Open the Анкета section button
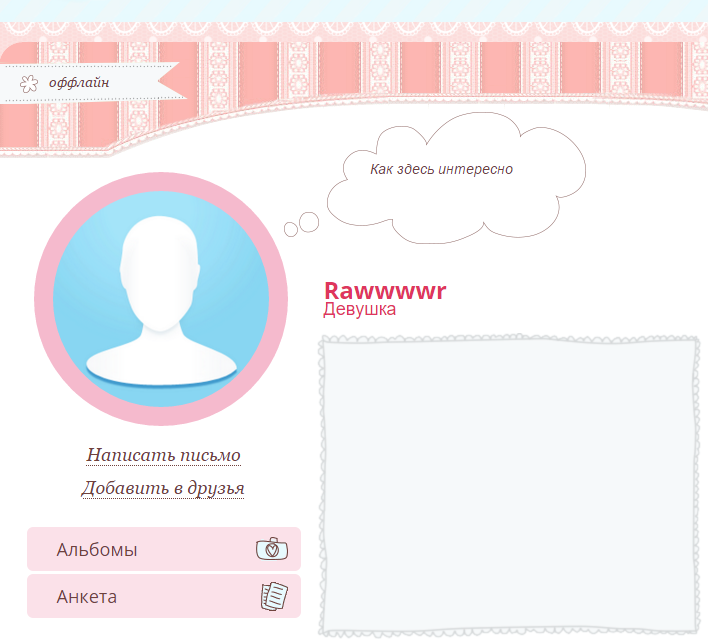 point(164,596)
